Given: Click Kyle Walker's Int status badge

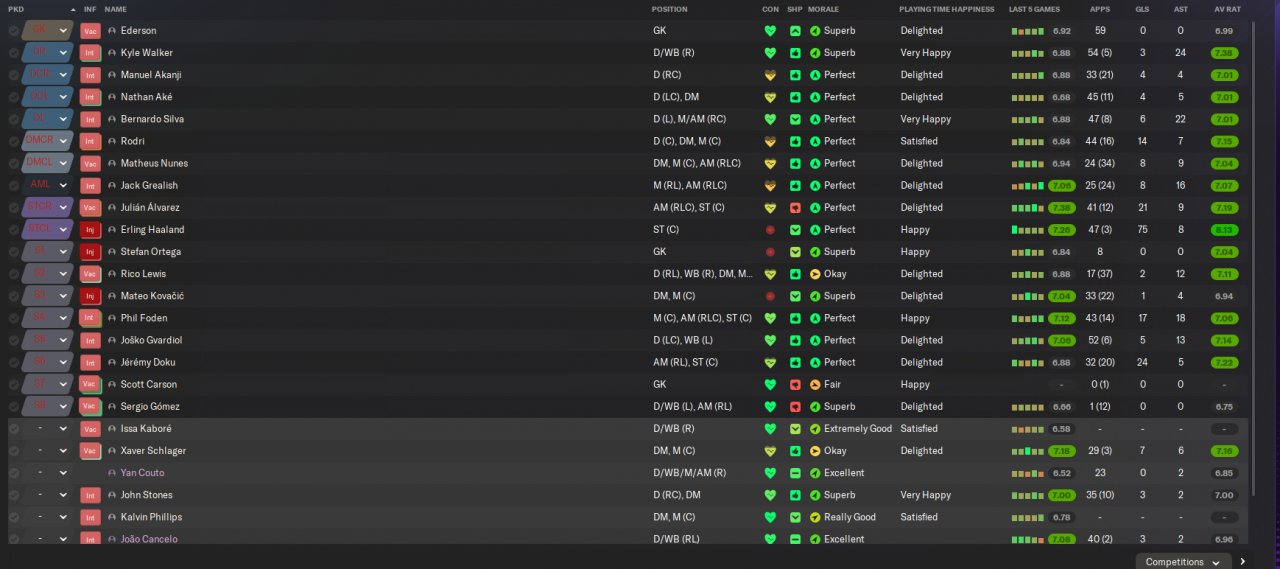Looking at the screenshot, I should coord(89,53).
